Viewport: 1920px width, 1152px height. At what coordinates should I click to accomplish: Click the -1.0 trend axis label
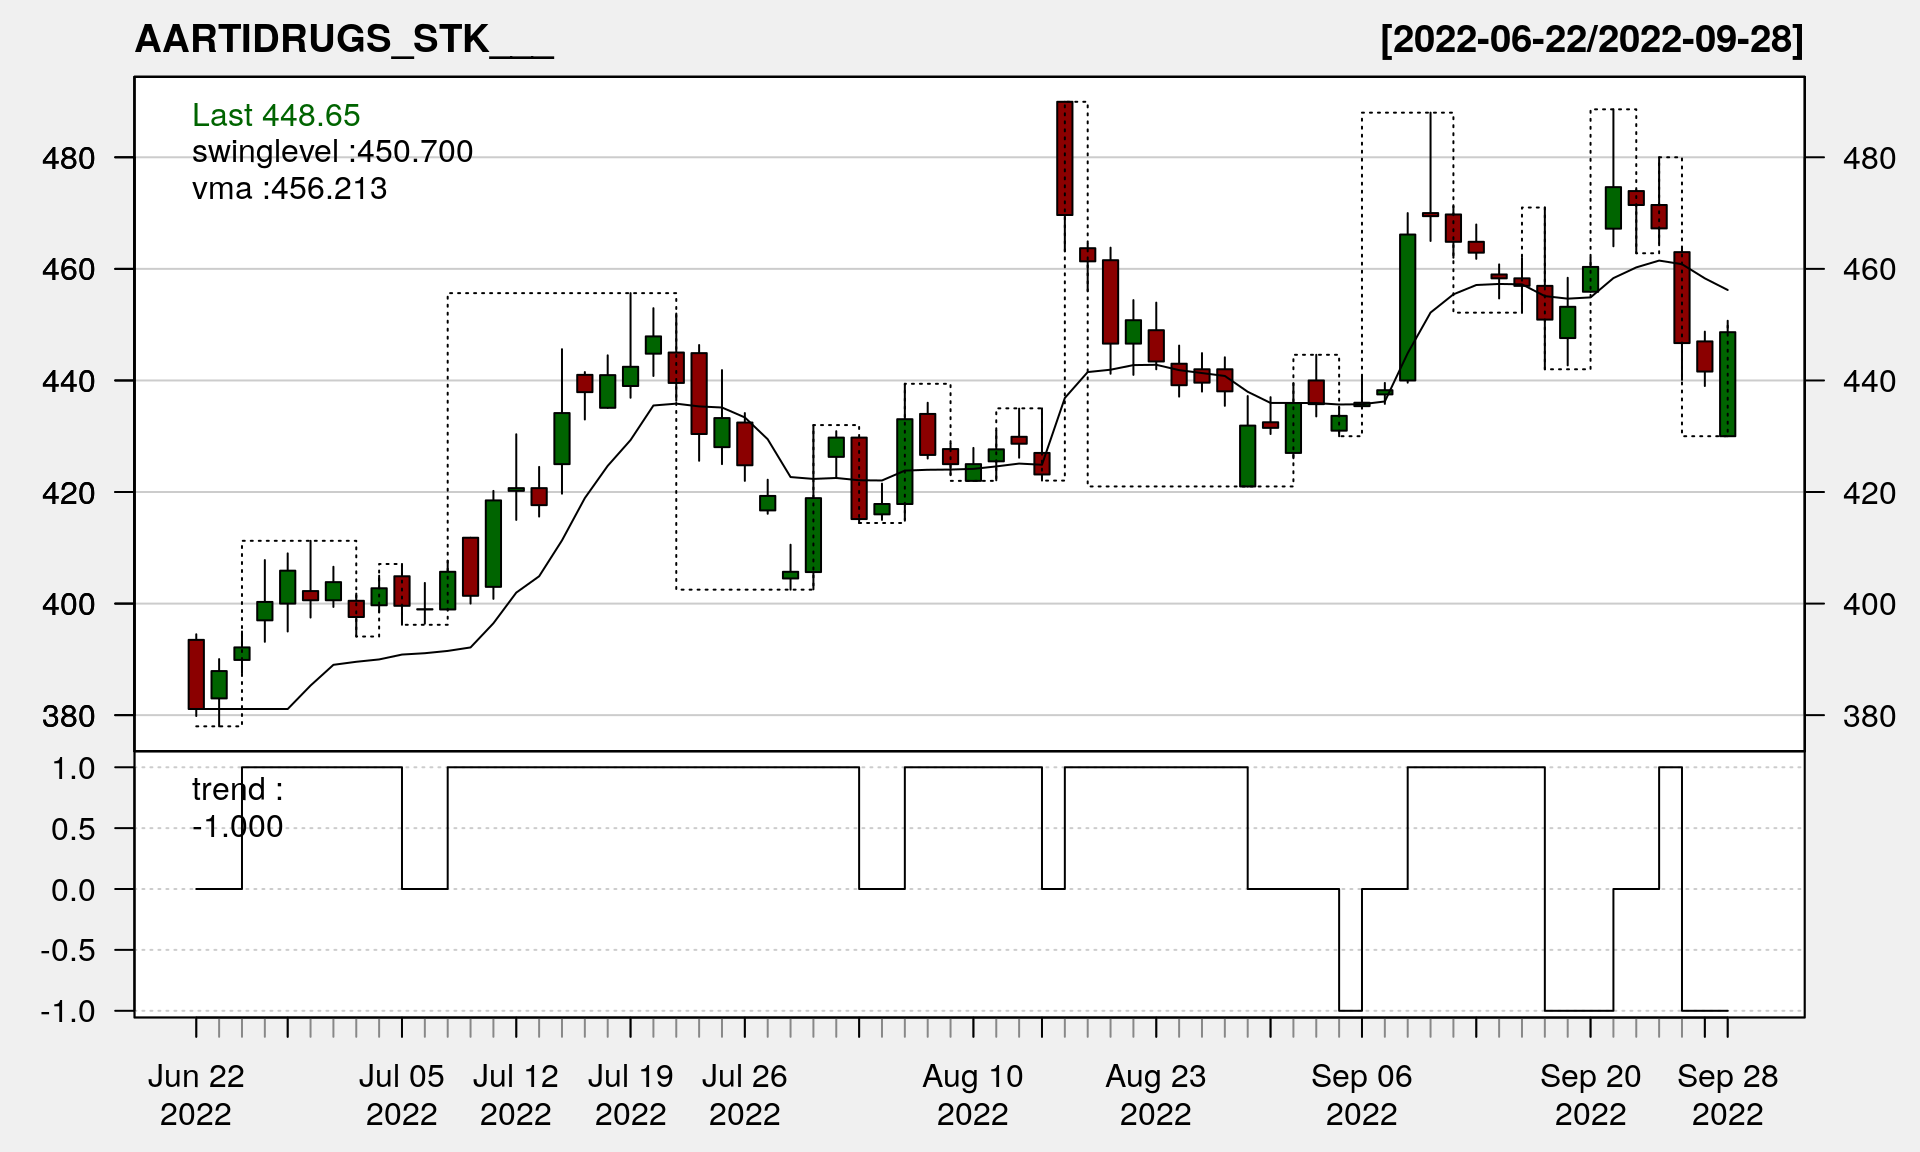(68, 1011)
